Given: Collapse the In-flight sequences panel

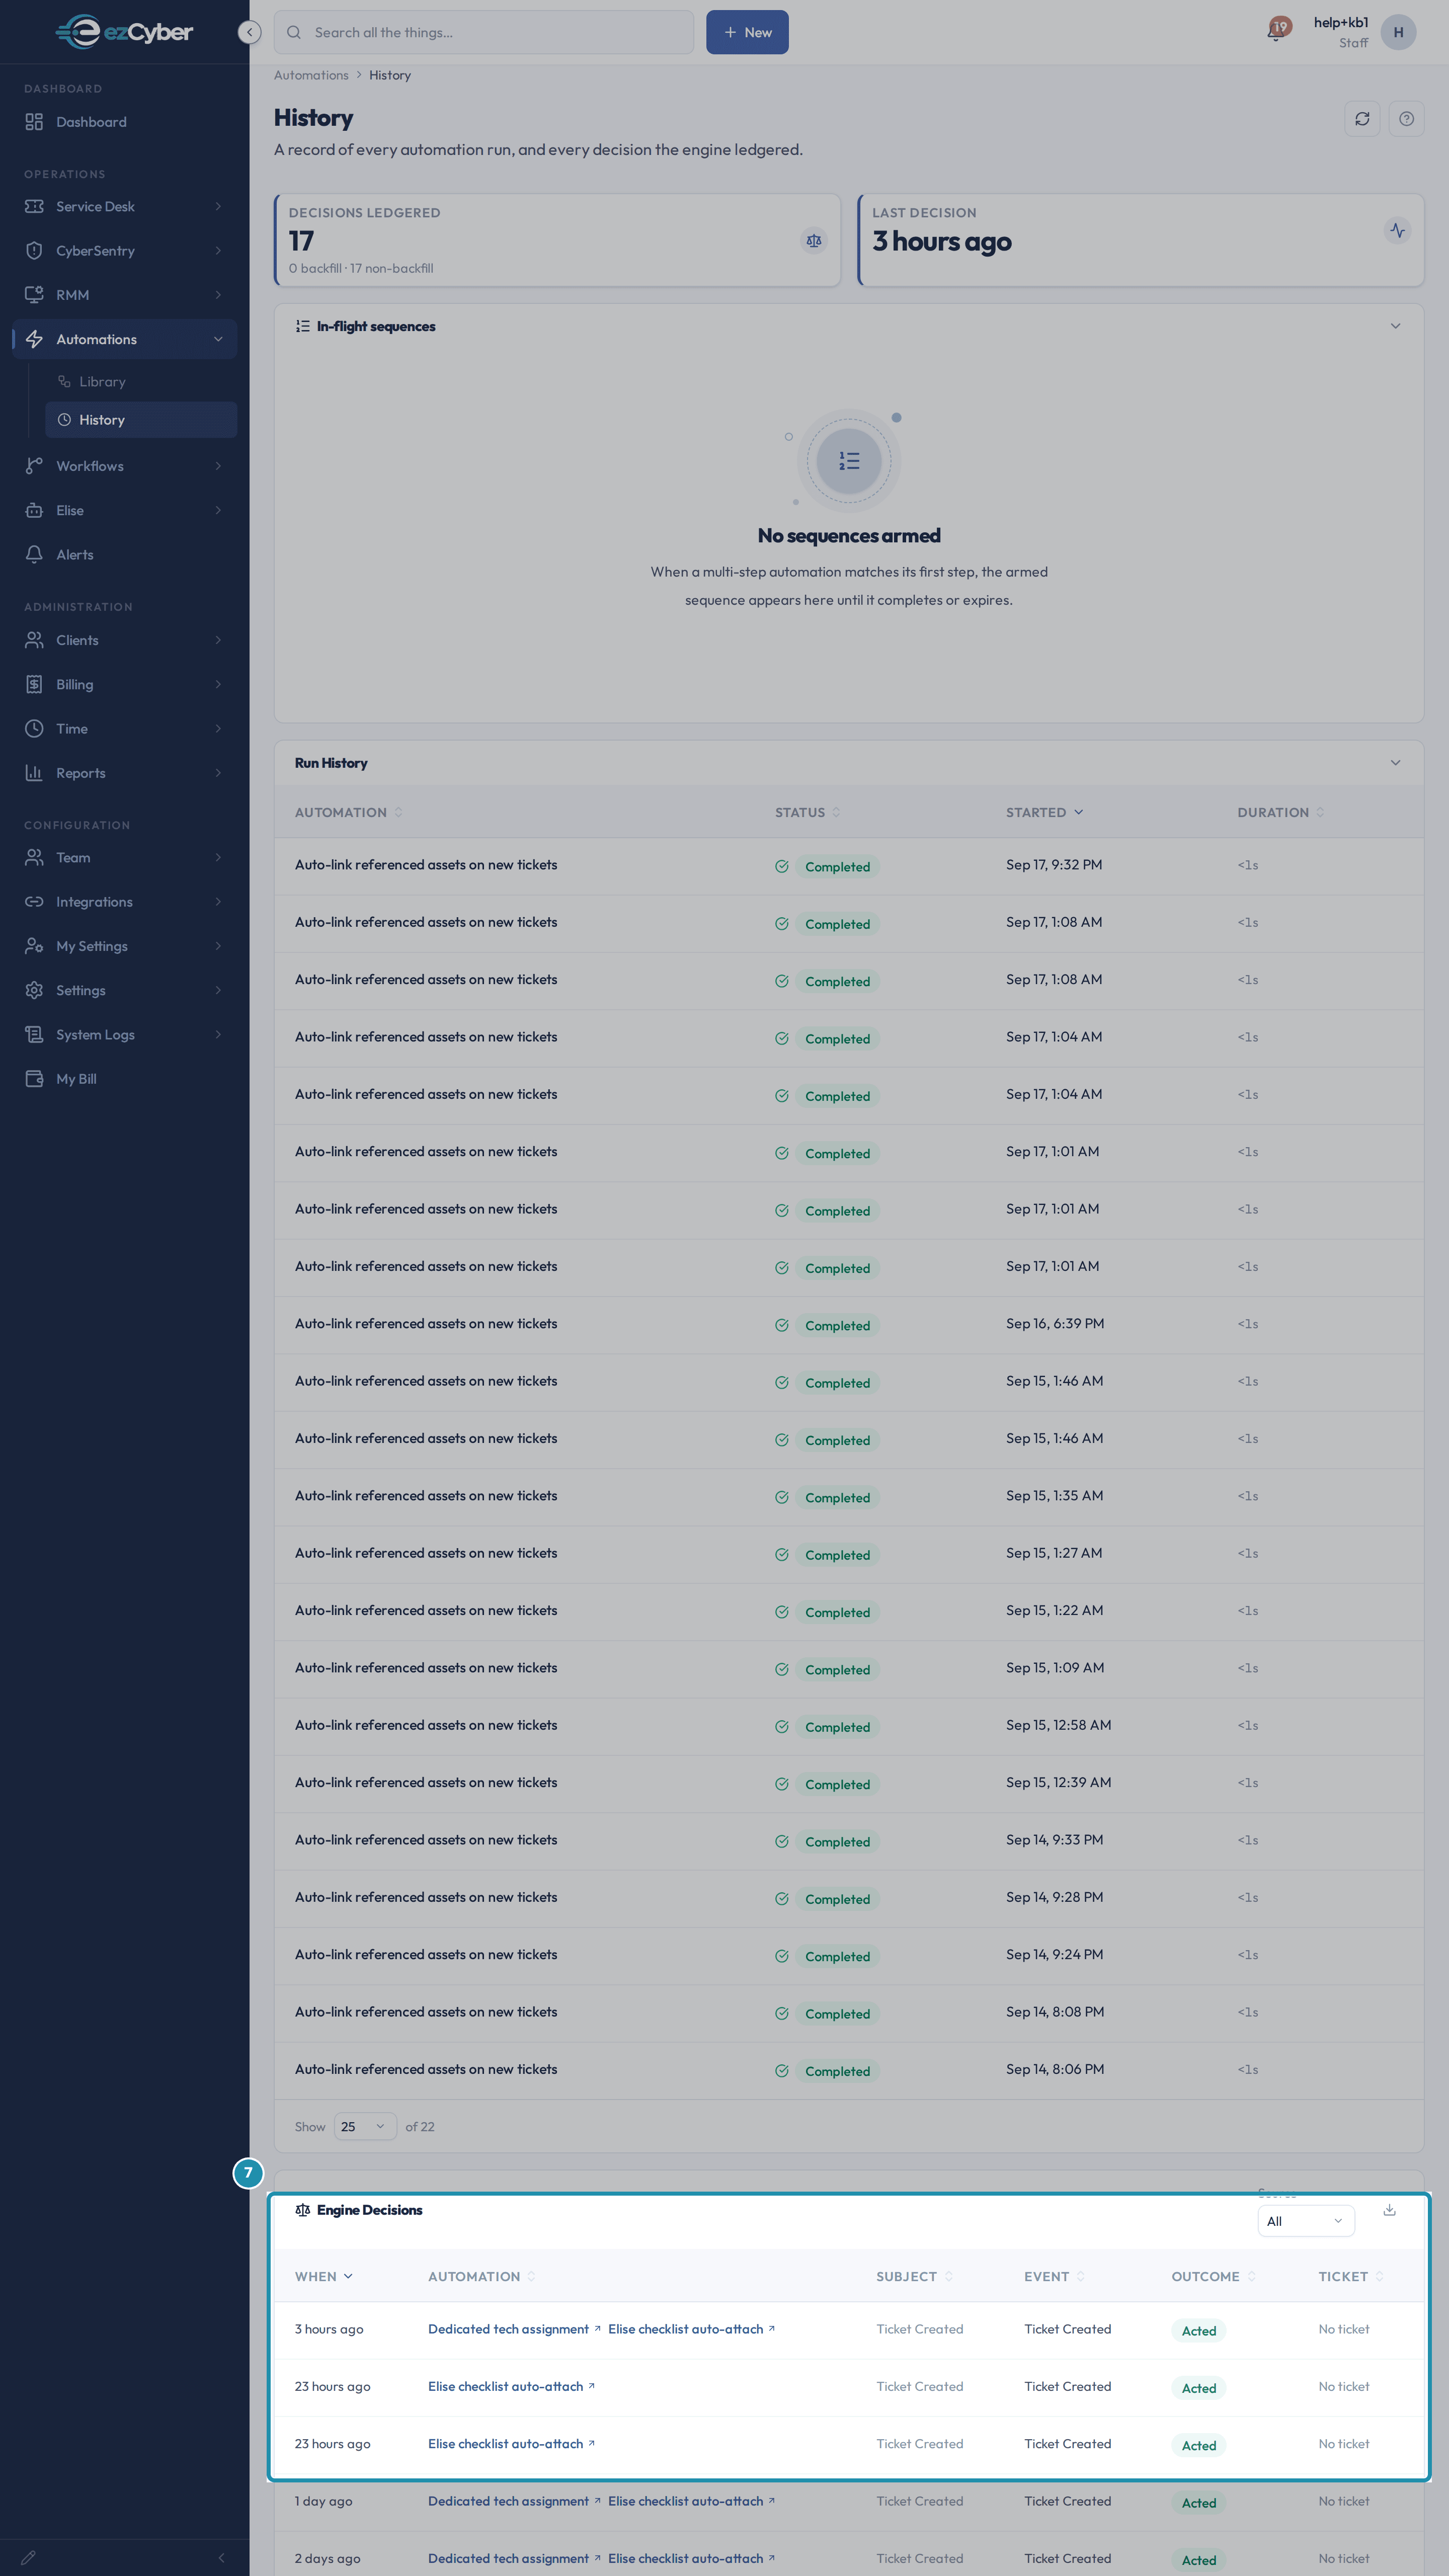Looking at the screenshot, I should click(x=1395, y=326).
